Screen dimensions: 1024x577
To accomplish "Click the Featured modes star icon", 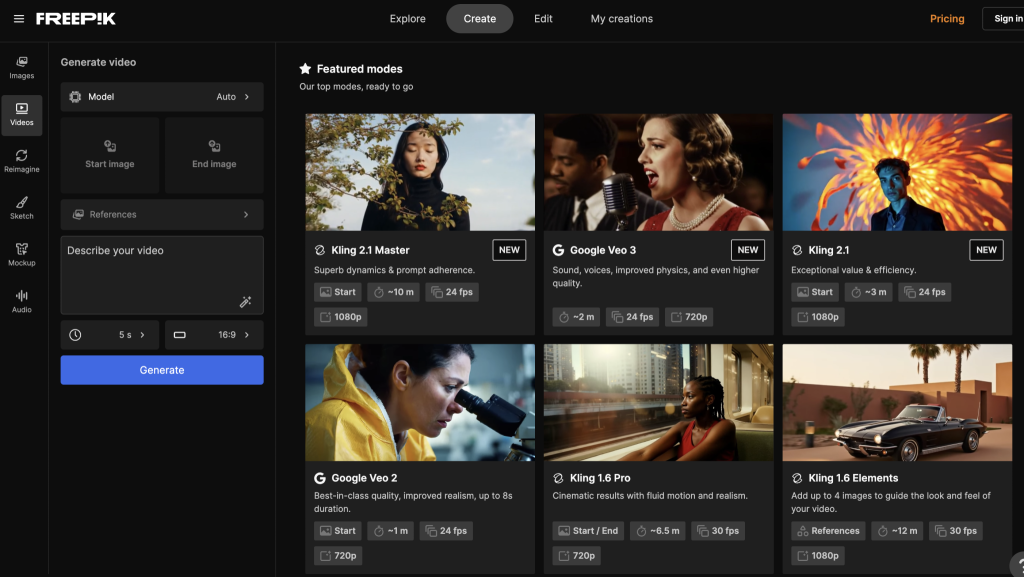I will 305,69.
